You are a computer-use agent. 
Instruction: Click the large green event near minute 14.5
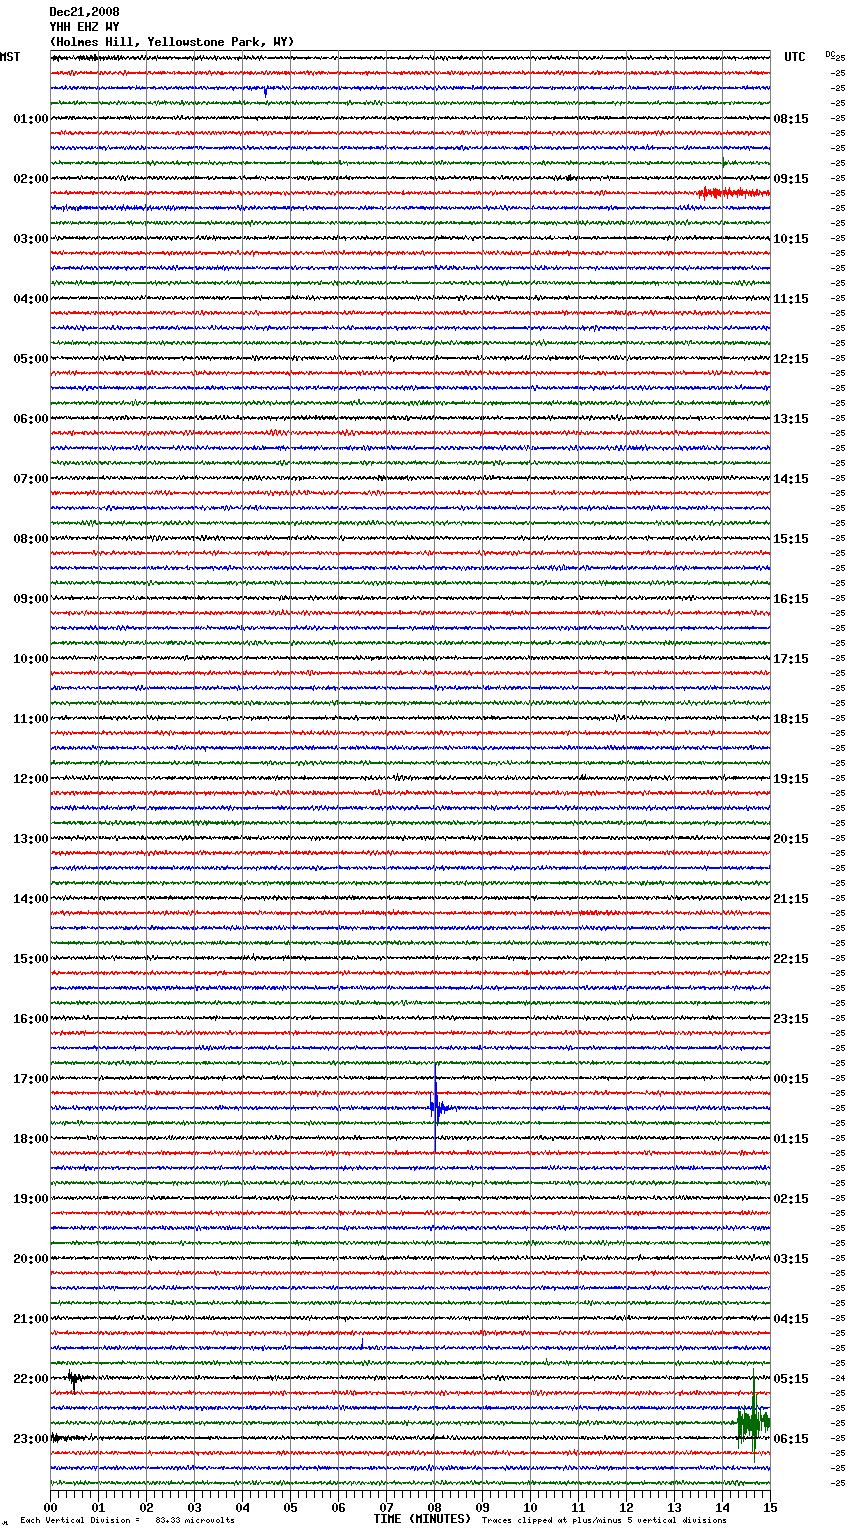[753, 1418]
